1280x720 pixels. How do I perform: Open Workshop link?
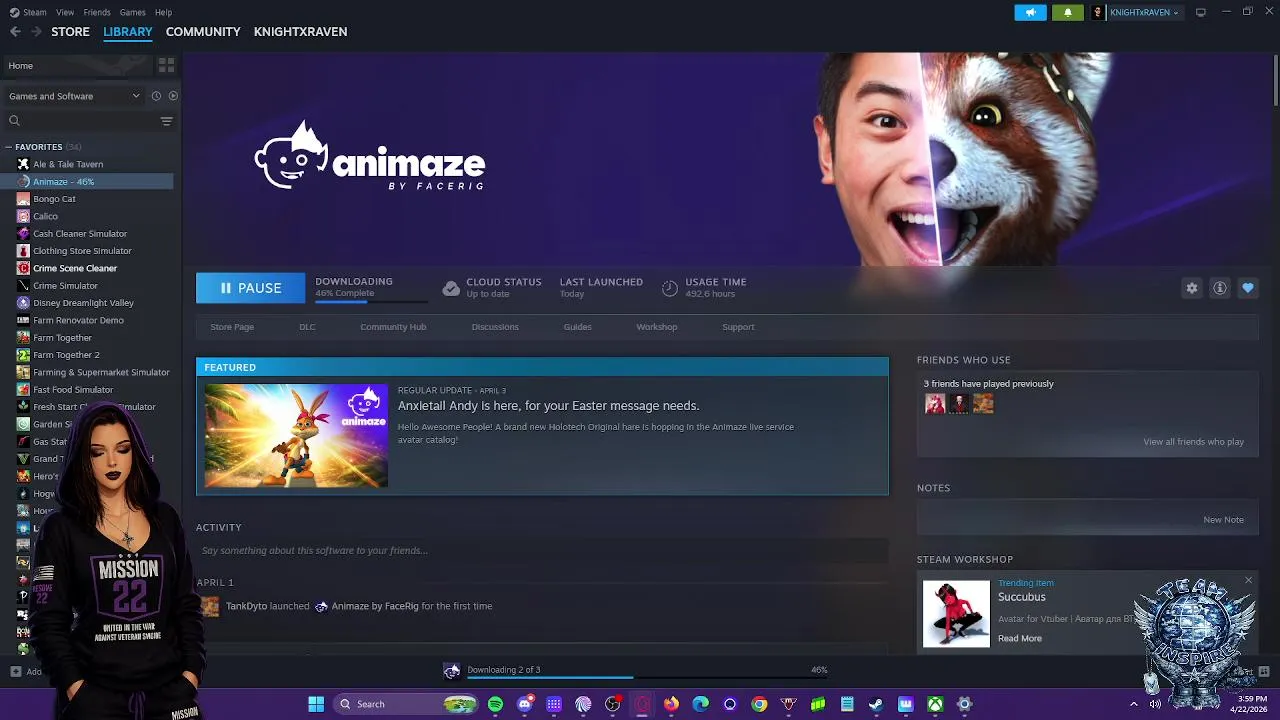(657, 327)
